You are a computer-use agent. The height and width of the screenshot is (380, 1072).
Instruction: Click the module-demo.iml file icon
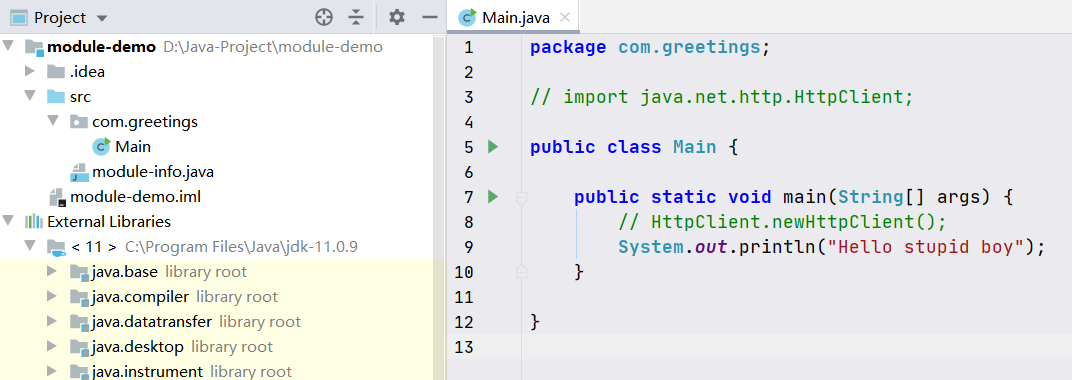[x=57, y=198]
